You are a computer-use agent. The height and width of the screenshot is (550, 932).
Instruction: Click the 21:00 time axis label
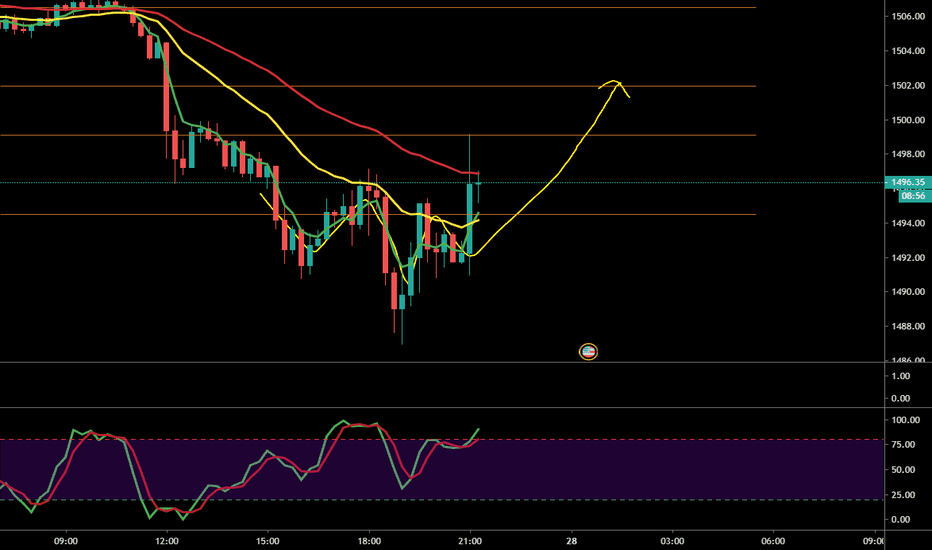coord(470,541)
